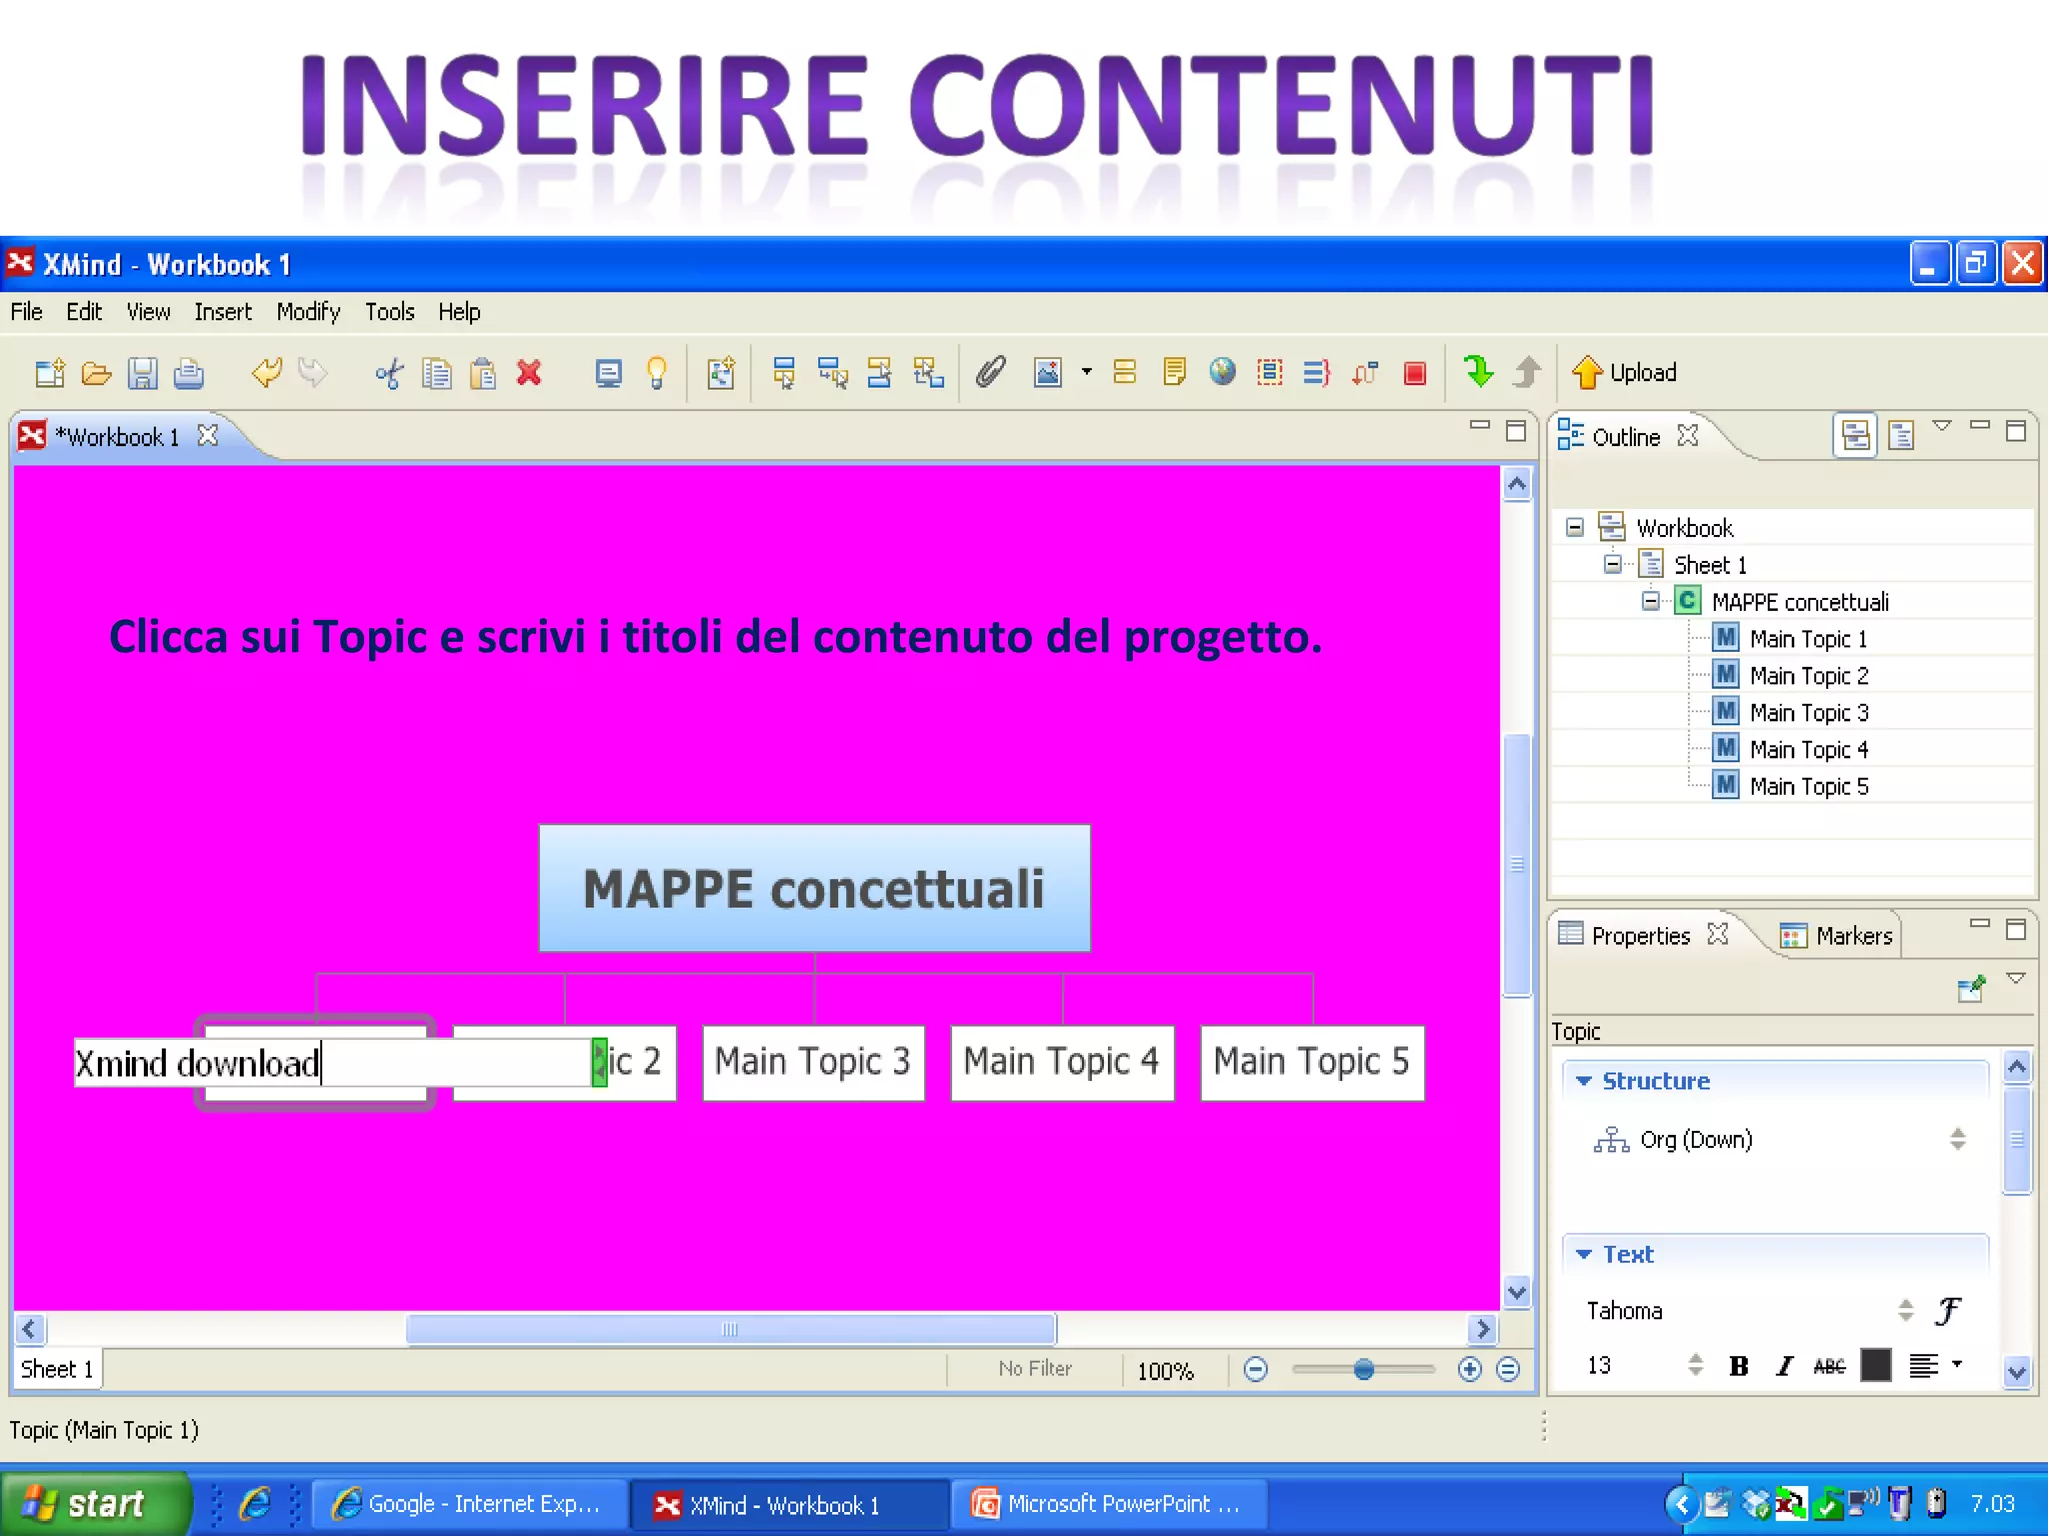Click the New workbook icon
Image resolution: width=2048 pixels, height=1536 pixels.
tap(49, 374)
